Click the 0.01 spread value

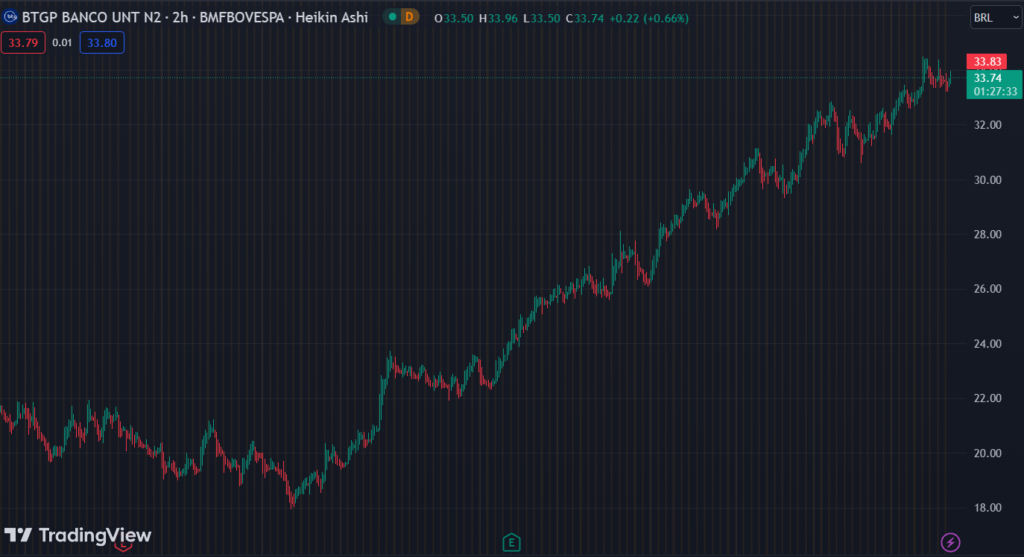(x=62, y=43)
